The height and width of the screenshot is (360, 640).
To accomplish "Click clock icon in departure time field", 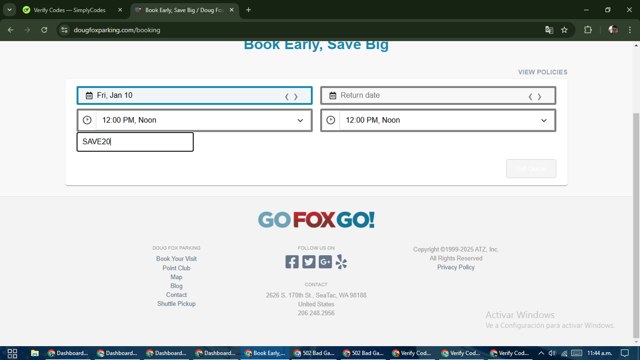I will tap(87, 120).
